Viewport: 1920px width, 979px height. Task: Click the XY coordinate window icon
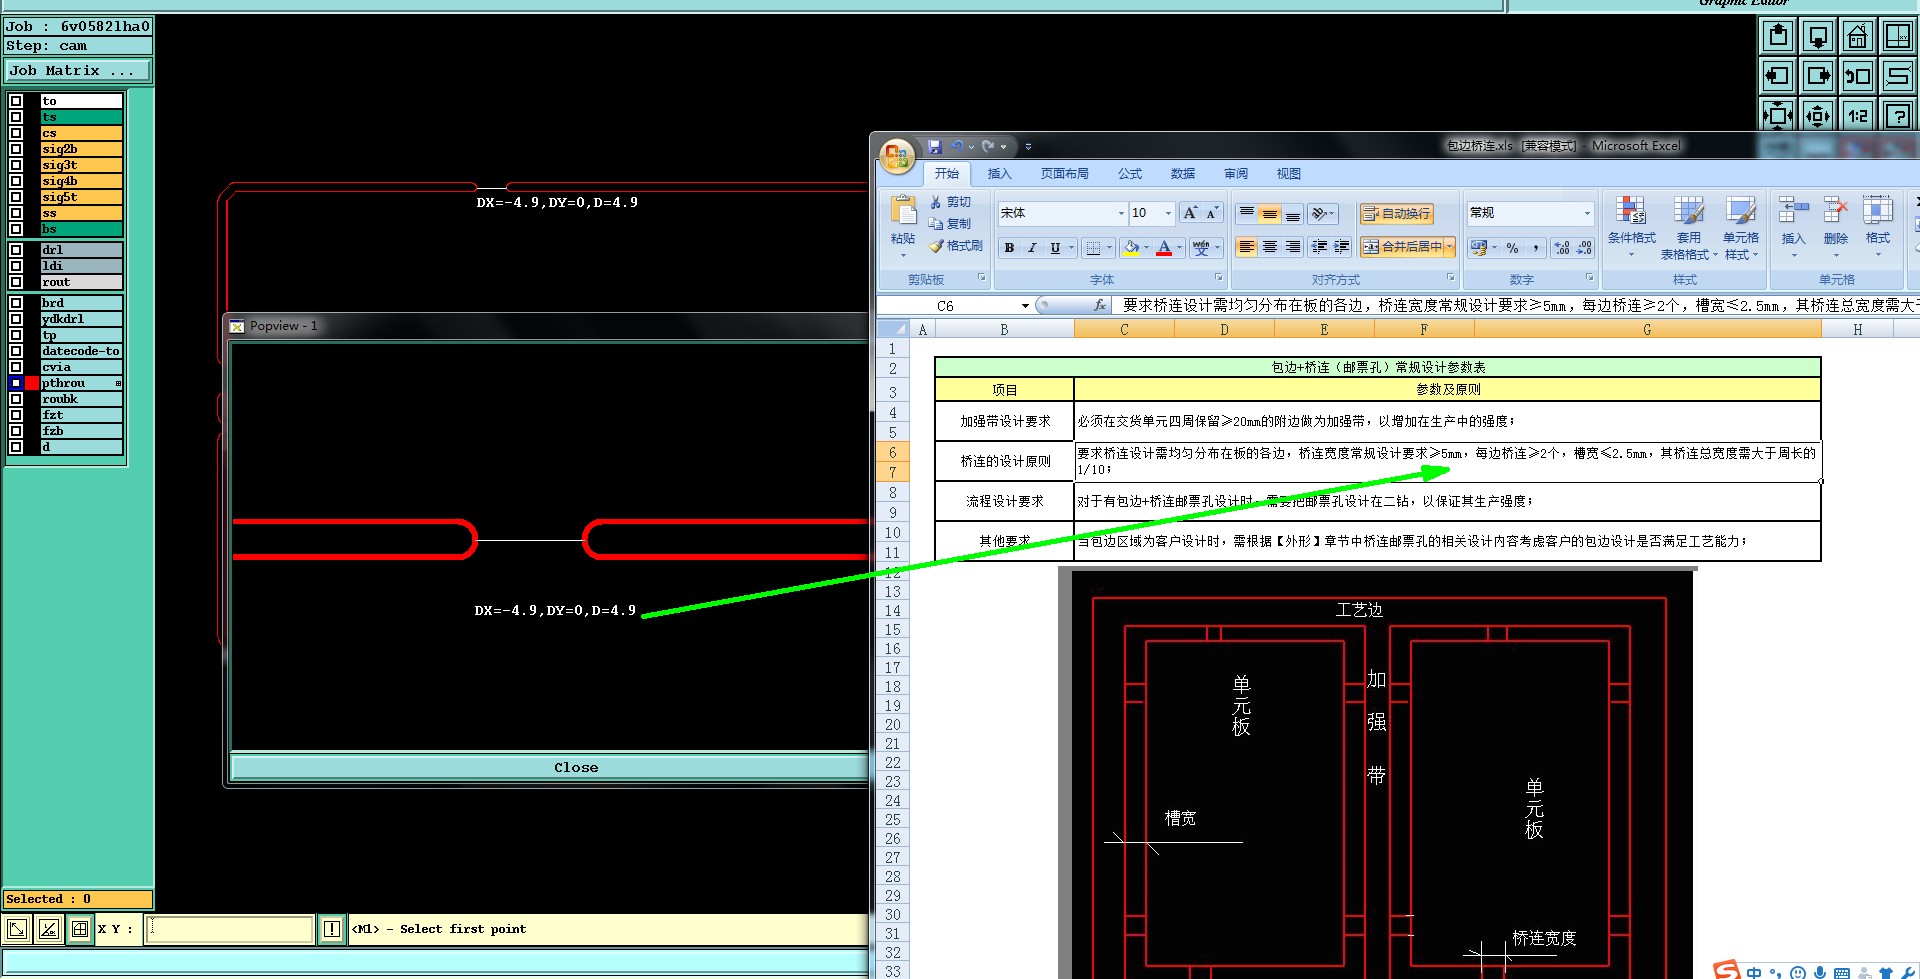click(x=1898, y=37)
